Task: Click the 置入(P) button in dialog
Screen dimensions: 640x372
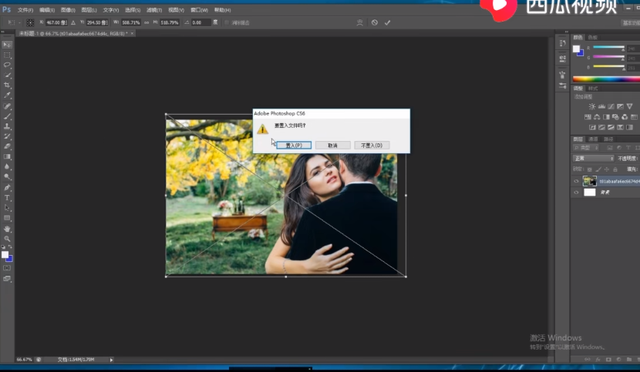Action: pyautogui.click(x=293, y=145)
